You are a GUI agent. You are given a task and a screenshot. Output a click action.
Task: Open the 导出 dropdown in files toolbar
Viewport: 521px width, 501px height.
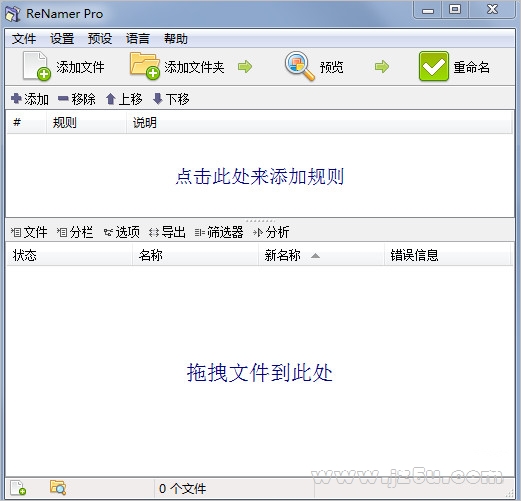(167, 232)
